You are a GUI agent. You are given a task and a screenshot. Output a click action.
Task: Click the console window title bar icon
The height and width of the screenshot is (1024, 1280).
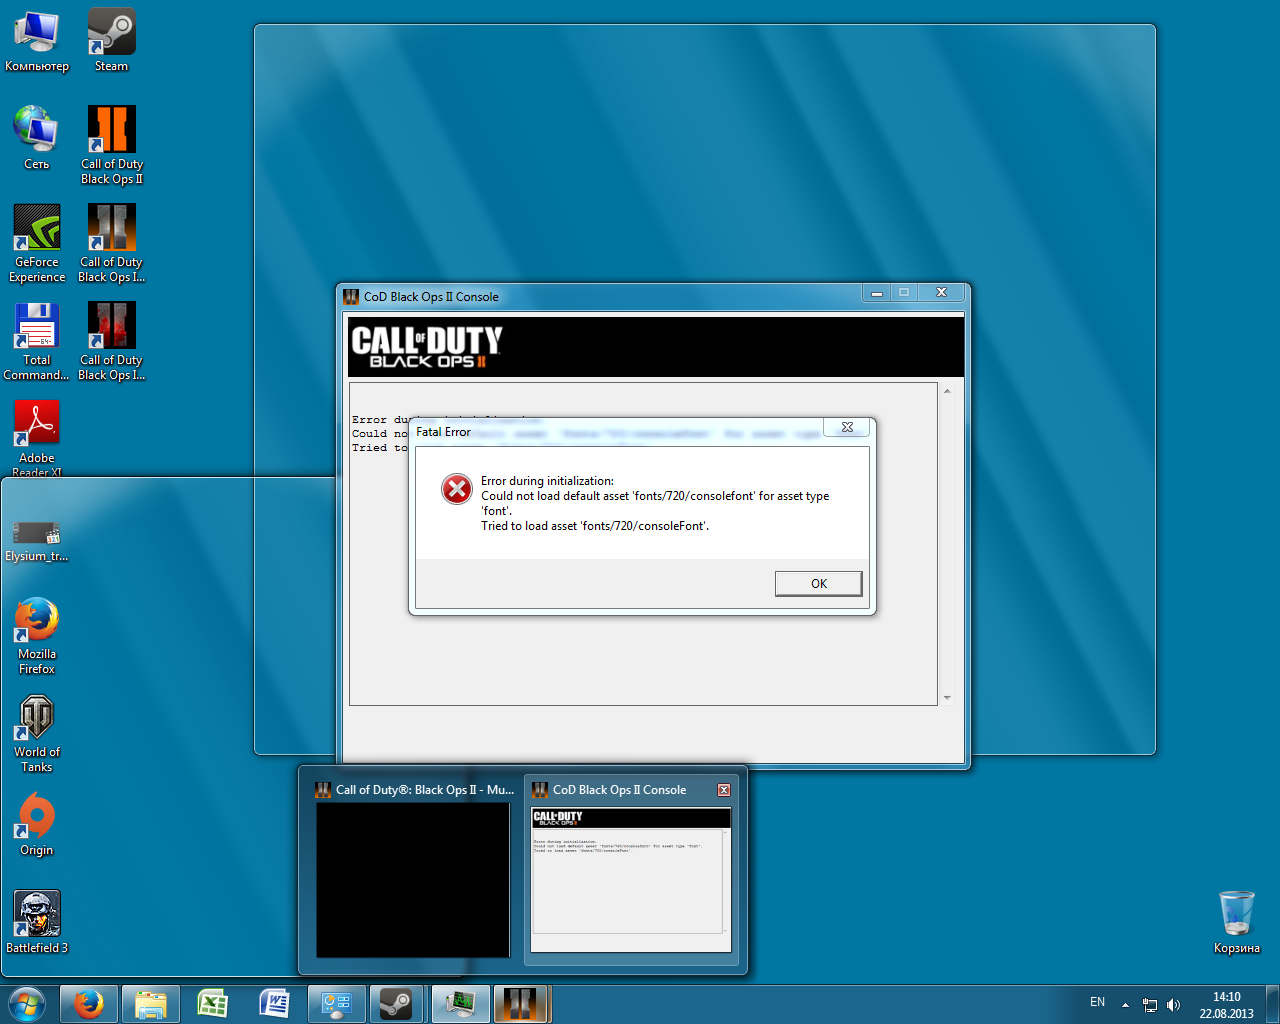click(351, 297)
